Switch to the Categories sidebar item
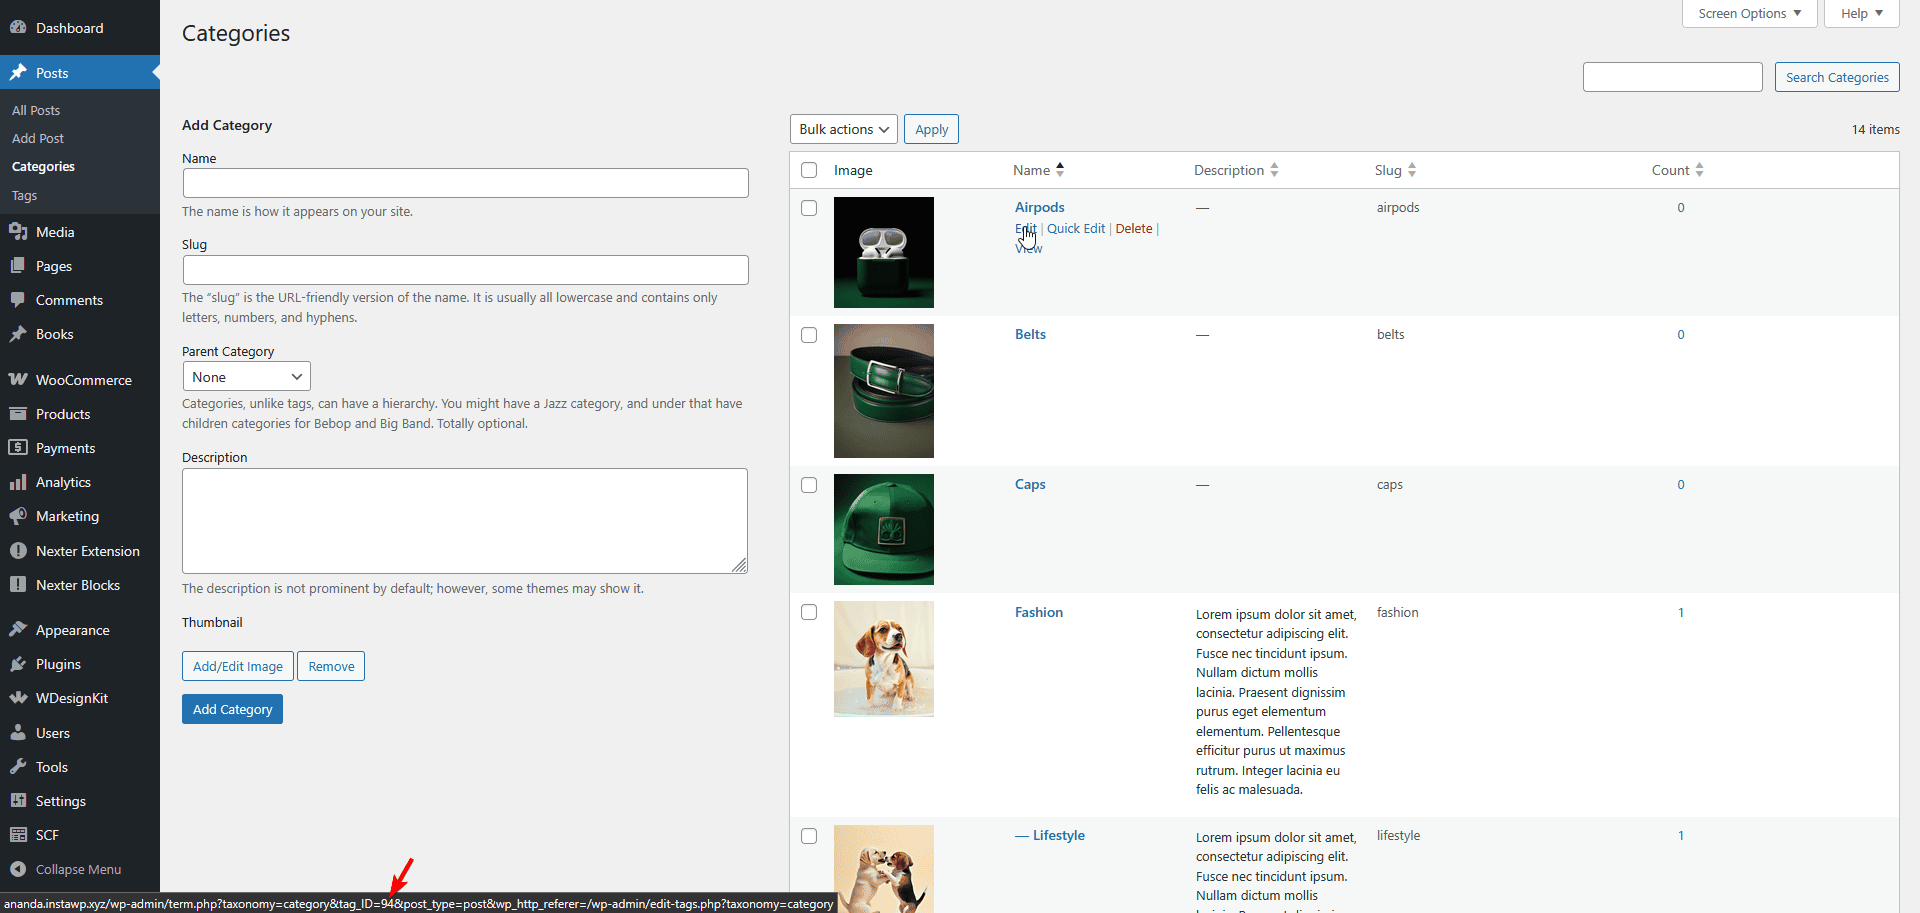Viewport: 1920px width, 913px height. click(x=43, y=166)
